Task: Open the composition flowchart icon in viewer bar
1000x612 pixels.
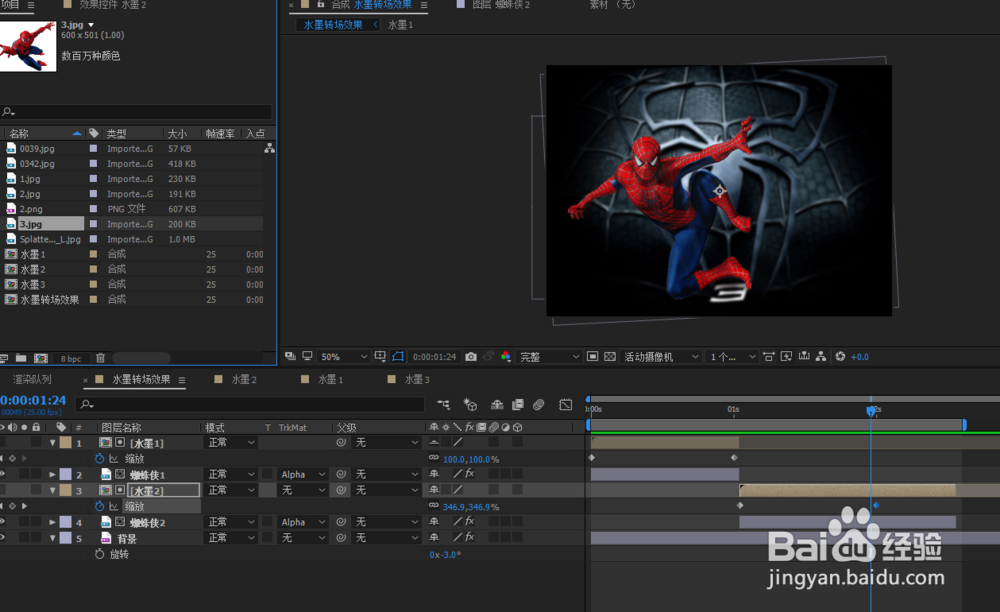Action: pyautogui.click(x=821, y=356)
